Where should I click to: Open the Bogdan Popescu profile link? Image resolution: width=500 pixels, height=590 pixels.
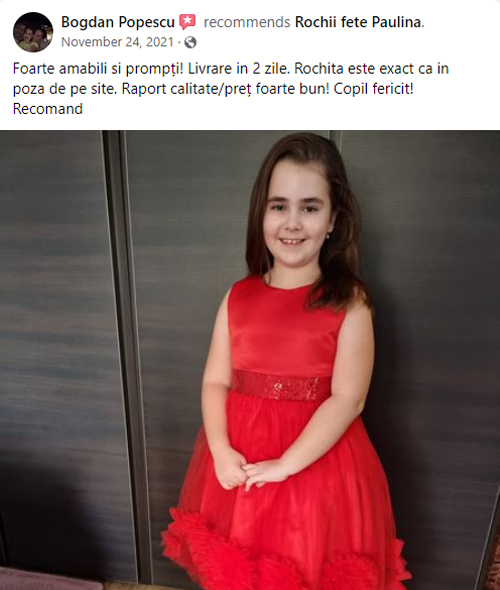pos(118,22)
